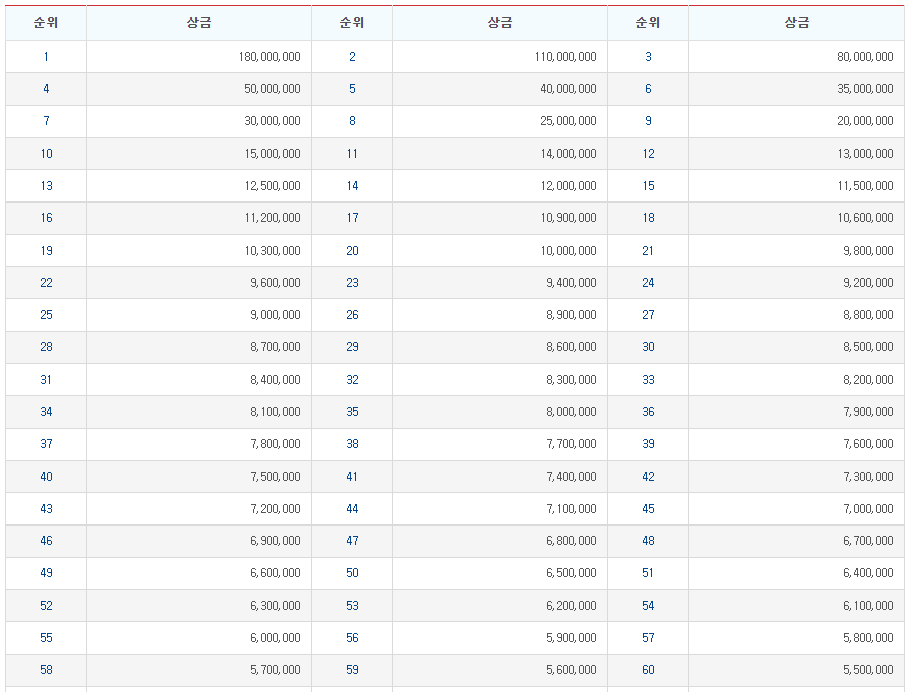Select rank 55 cell
The image size is (910, 692).
point(46,637)
